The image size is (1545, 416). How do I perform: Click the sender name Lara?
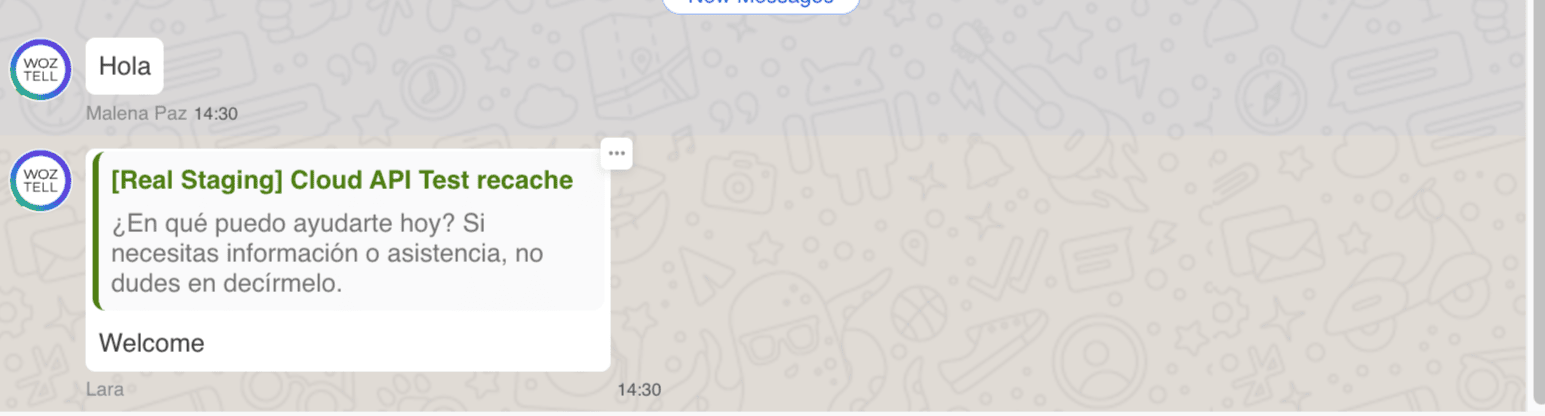click(x=103, y=389)
